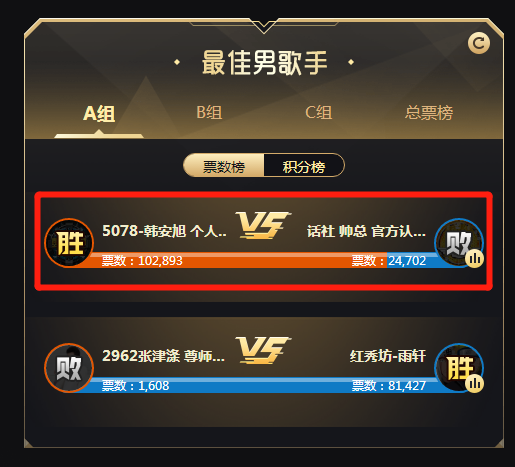This screenshot has height=467, width=515.
Task: Switch ranking toggle to 票数榜
Action: (224, 166)
